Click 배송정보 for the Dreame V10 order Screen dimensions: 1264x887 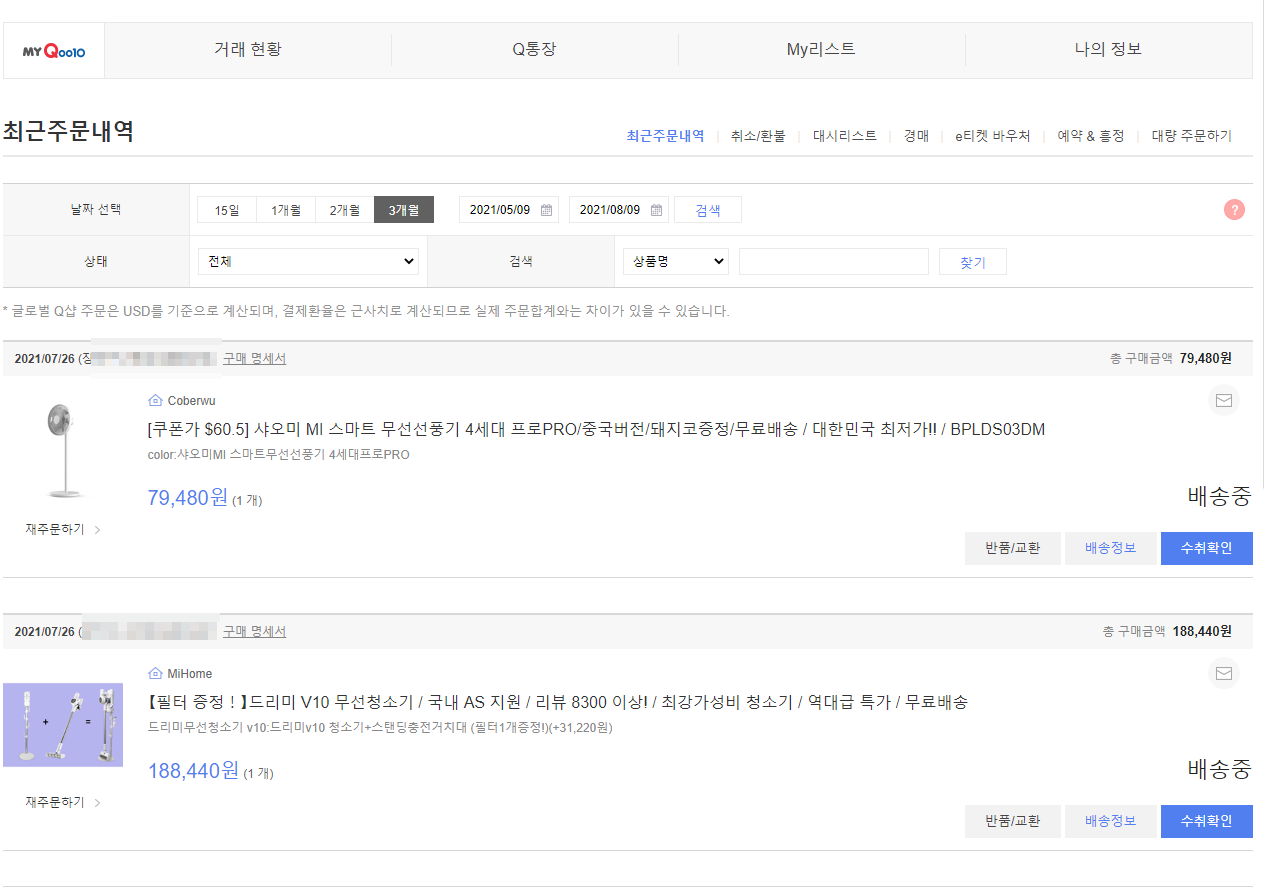click(x=1111, y=821)
